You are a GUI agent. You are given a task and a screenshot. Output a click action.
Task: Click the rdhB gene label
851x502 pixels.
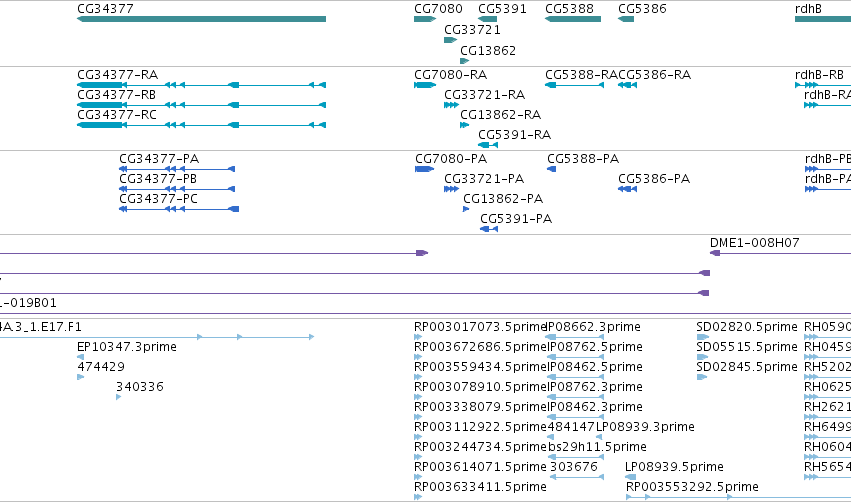tap(808, 9)
